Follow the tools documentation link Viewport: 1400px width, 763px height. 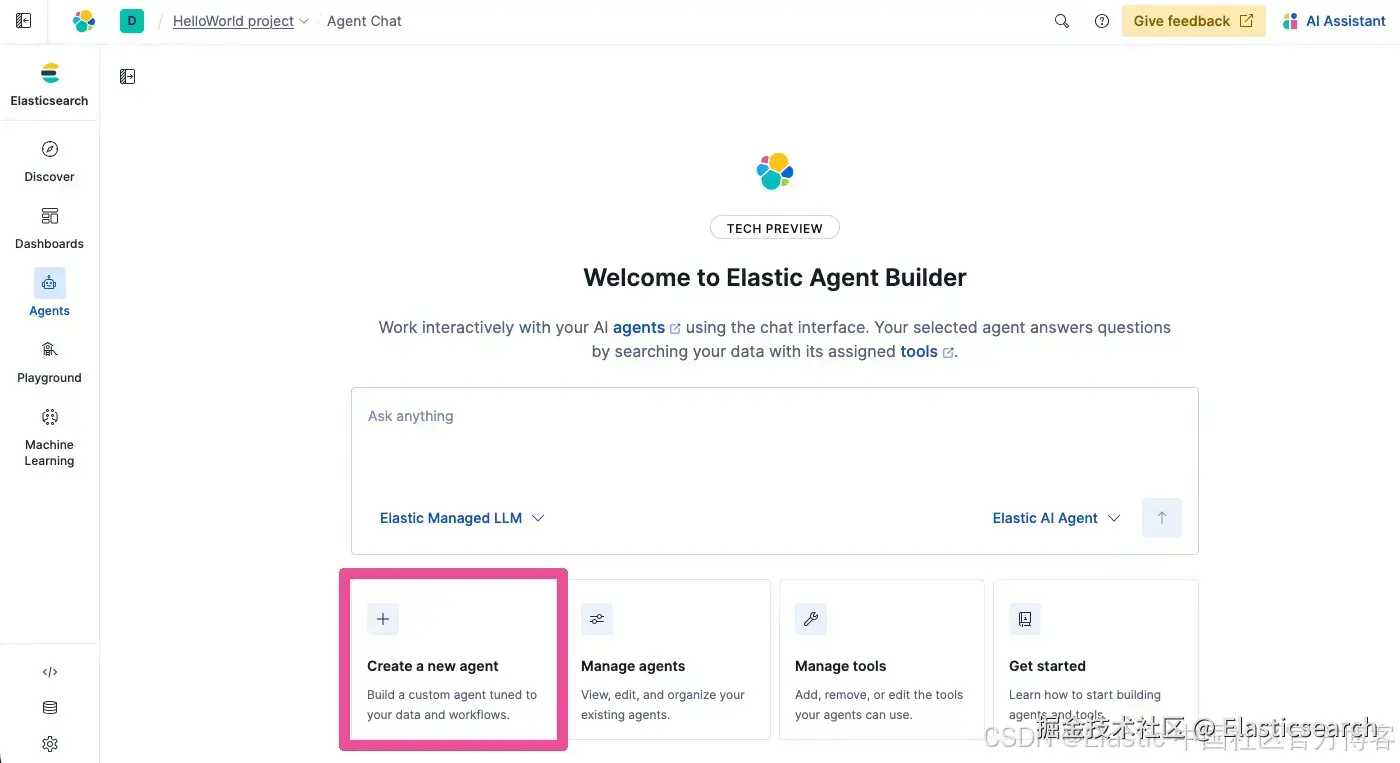(927, 351)
